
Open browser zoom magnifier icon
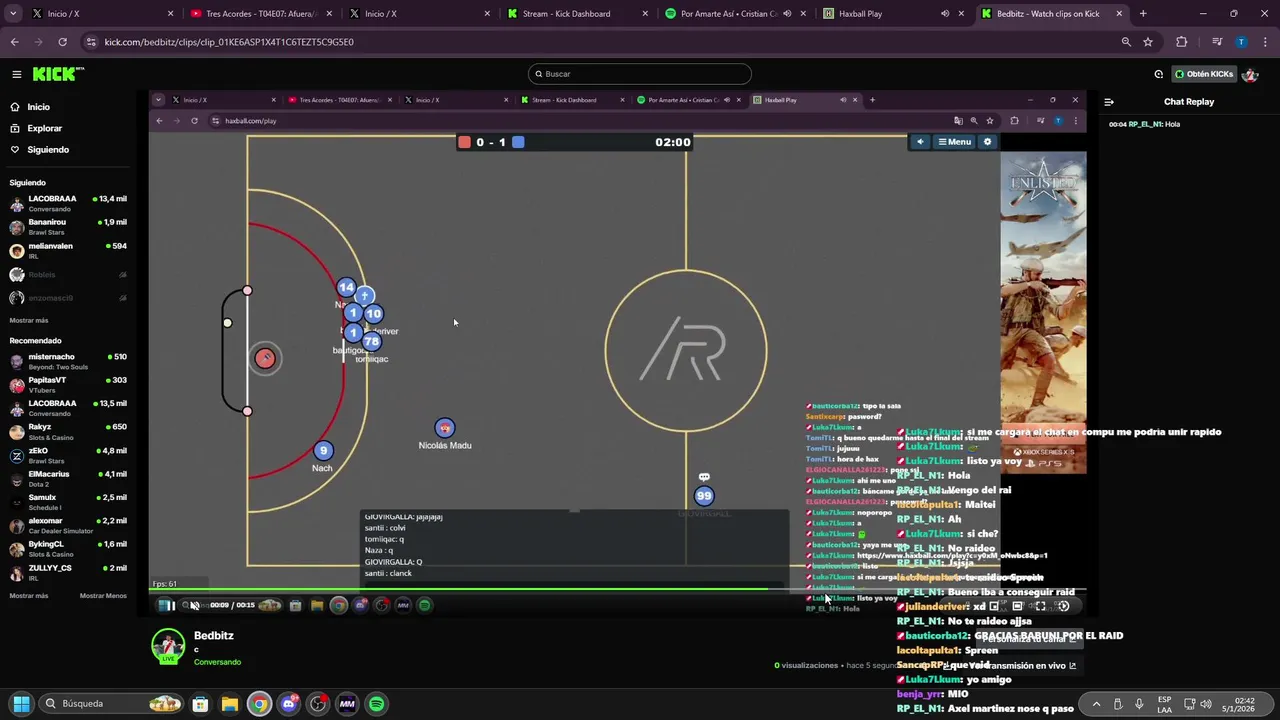coord(1126,42)
